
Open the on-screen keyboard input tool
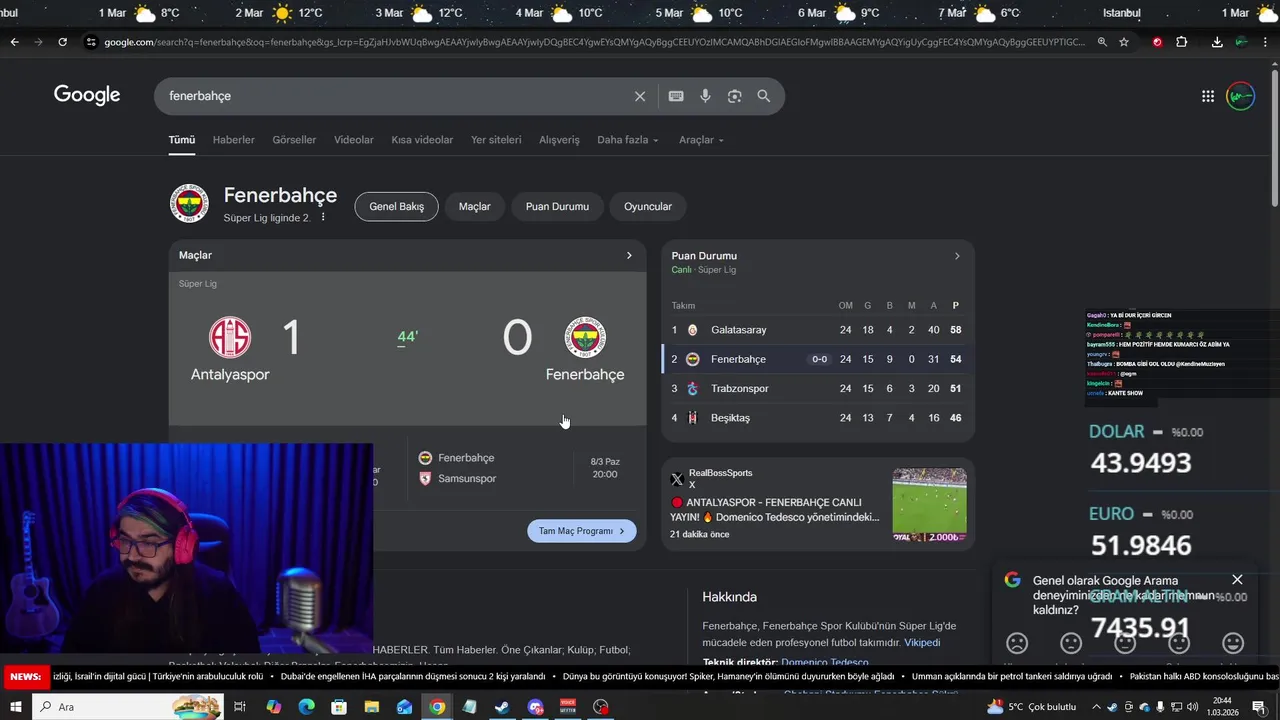[x=676, y=96]
